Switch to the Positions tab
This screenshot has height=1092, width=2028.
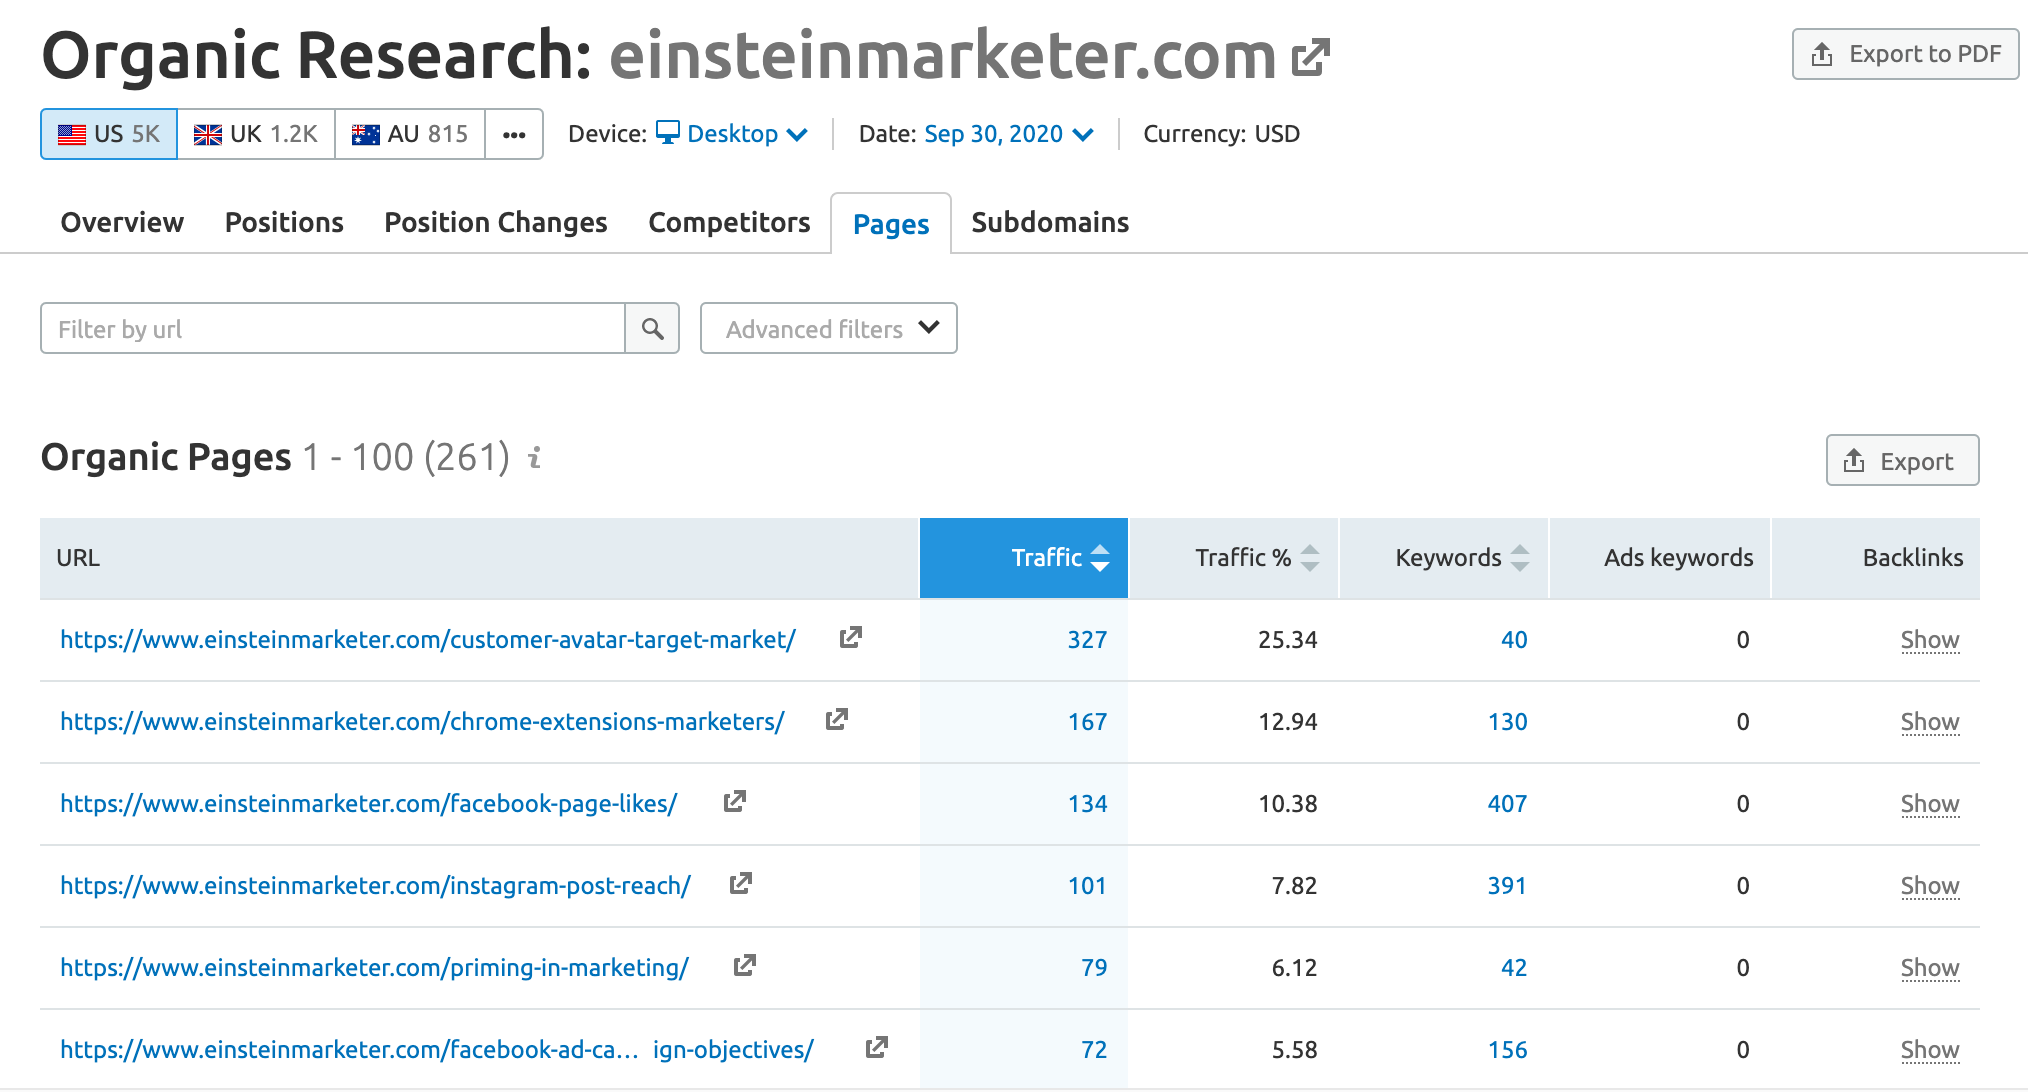[284, 222]
